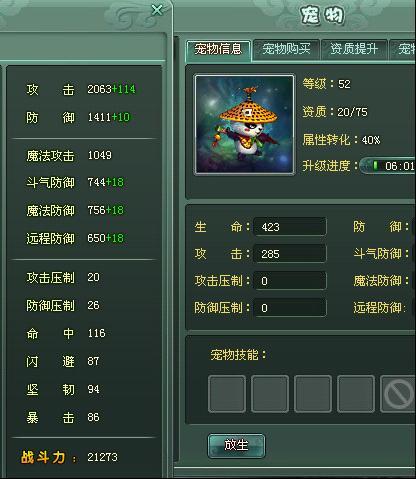Click the 生命 value field showing 423
Screen dimensions: 416x479
click(290, 227)
